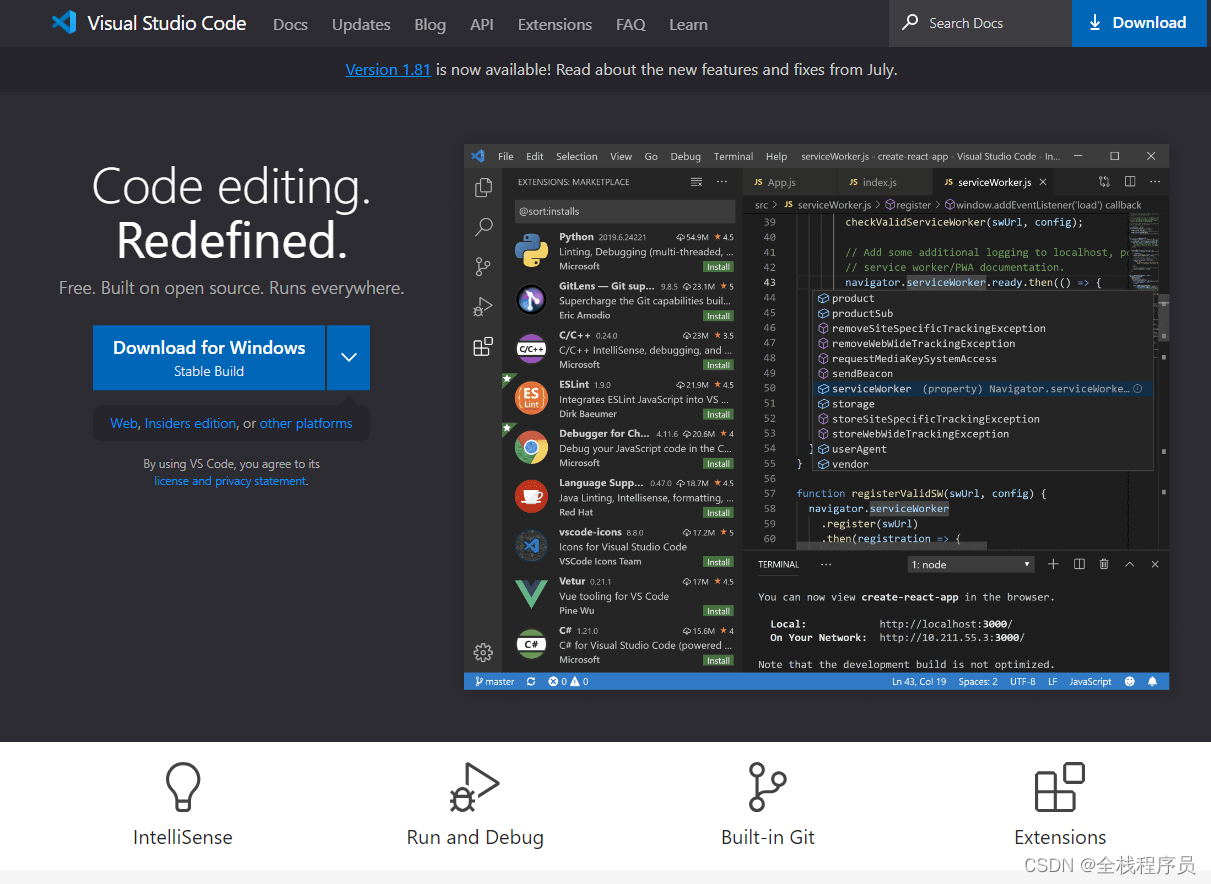Click the Search Docs field
The image size is (1211, 884).
coord(980,23)
